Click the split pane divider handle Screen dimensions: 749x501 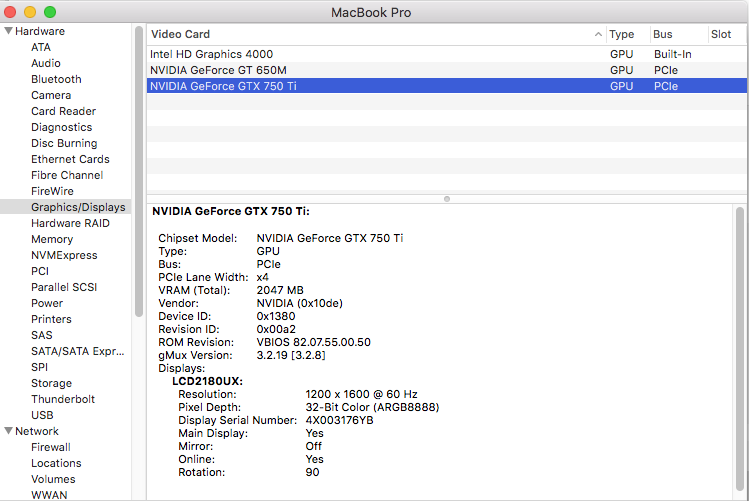(447, 199)
